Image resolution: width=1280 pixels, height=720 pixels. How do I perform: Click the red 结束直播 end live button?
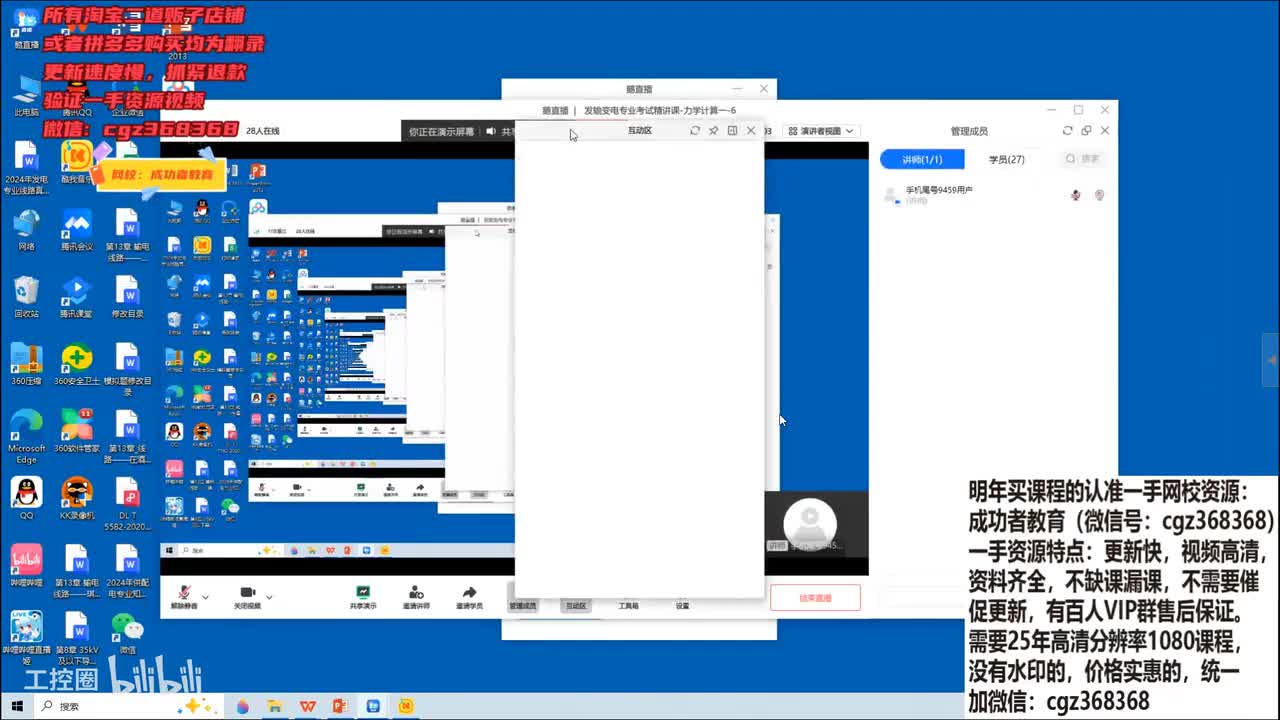click(x=815, y=598)
